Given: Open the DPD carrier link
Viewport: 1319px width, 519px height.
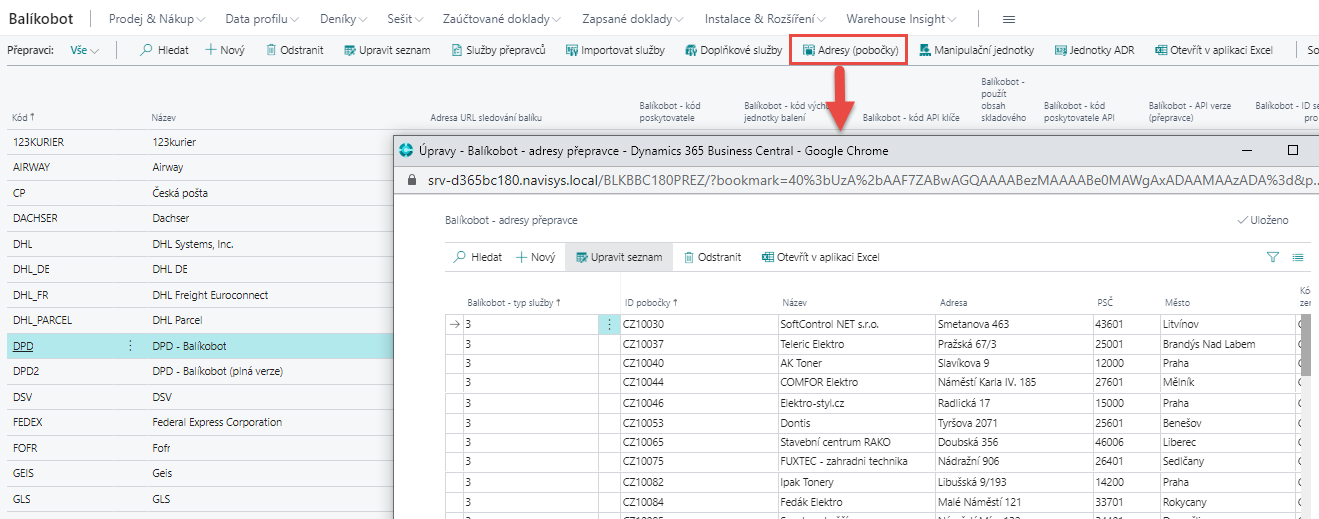Looking at the screenshot, I should click(x=21, y=346).
